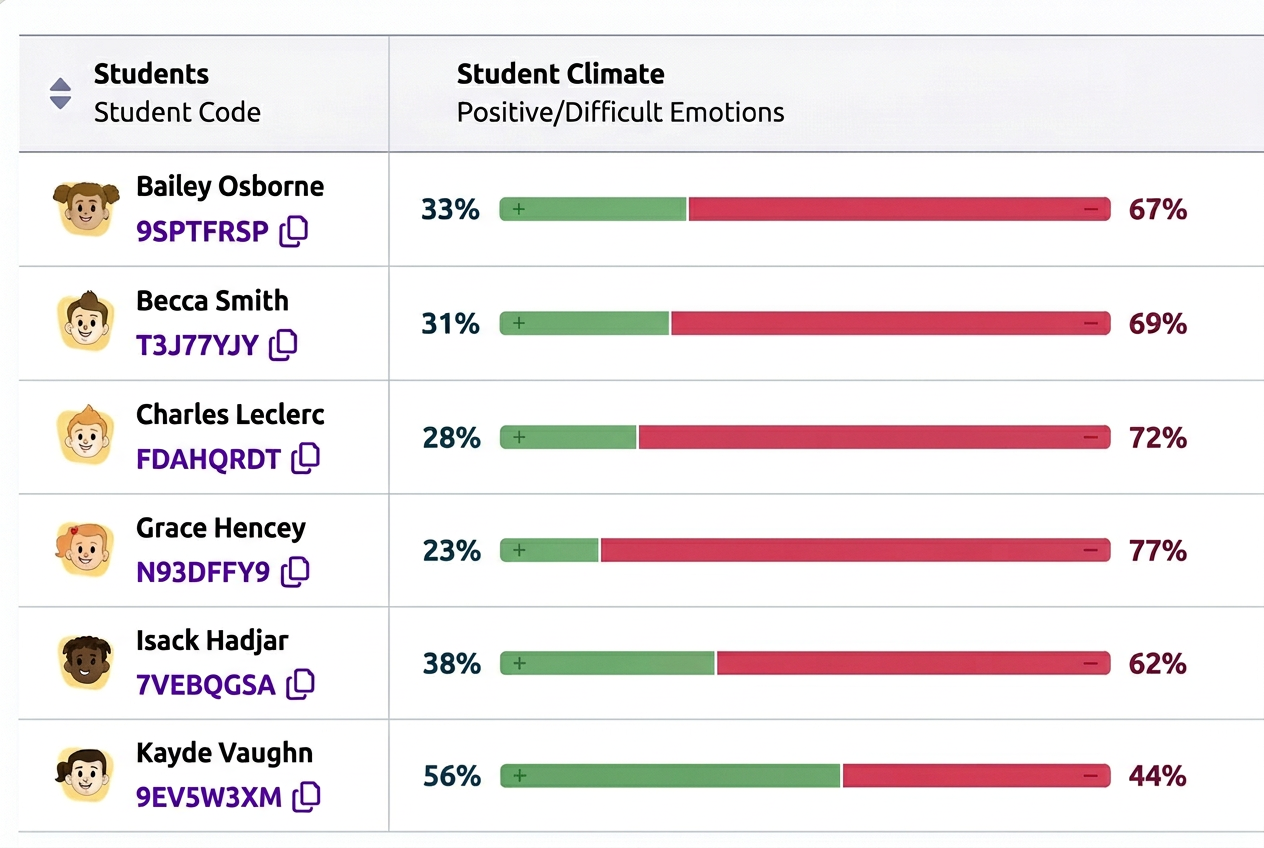Copy Charles Leclerc's student code
Image resolution: width=1264 pixels, height=848 pixels.
(x=305, y=459)
